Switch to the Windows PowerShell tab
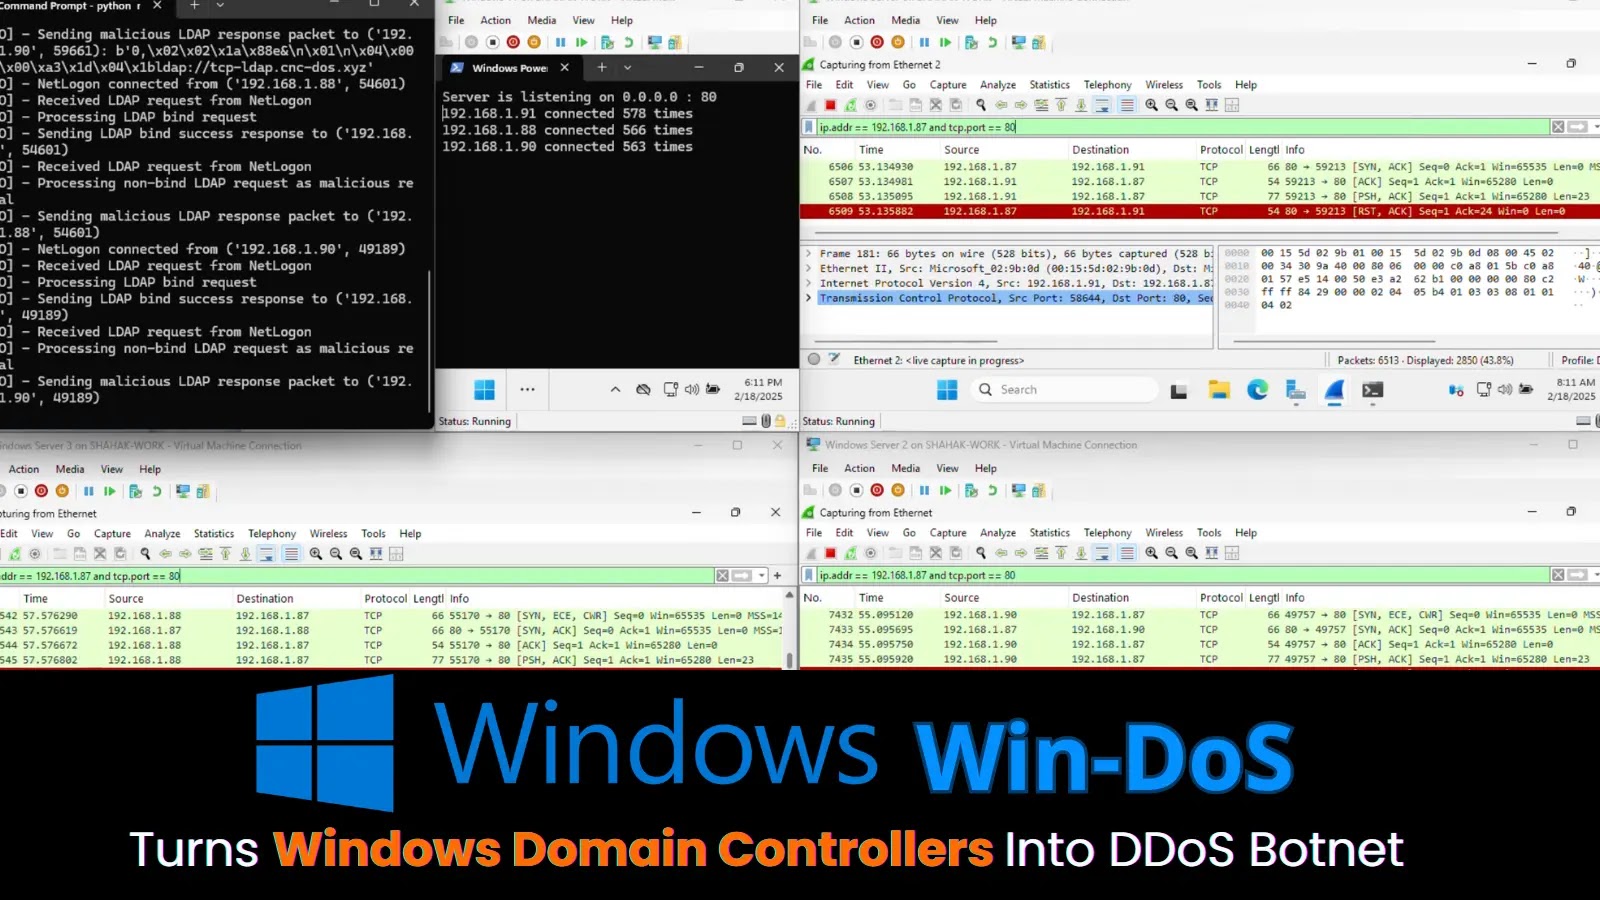This screenshot has height=900, width=1600. pos(508,68)
